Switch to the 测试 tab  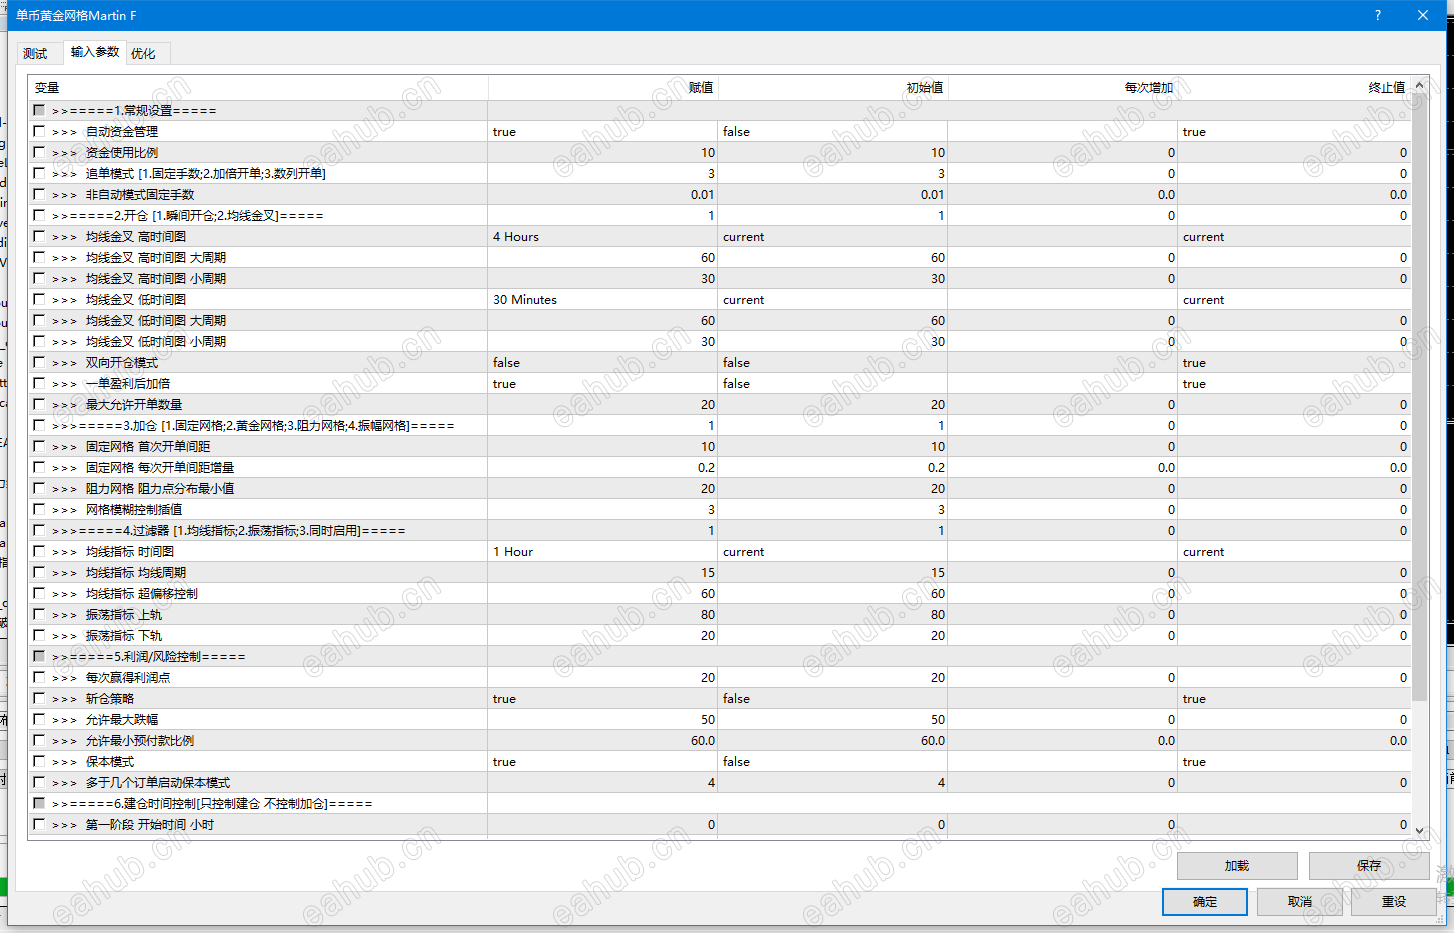(36, 54)
